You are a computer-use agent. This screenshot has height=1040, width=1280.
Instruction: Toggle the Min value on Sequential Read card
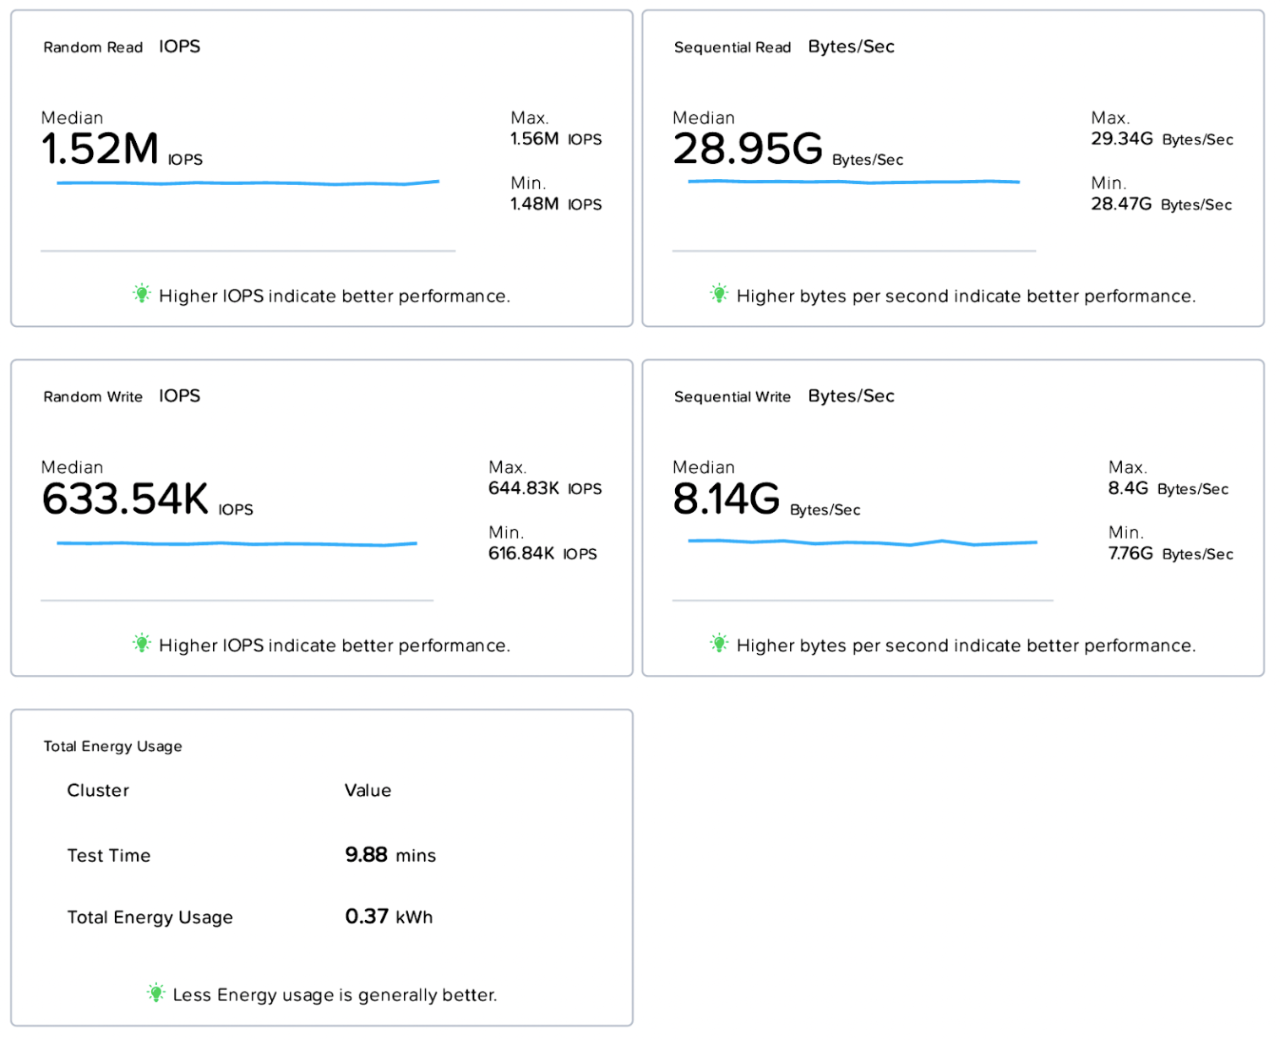(1162, 194)
